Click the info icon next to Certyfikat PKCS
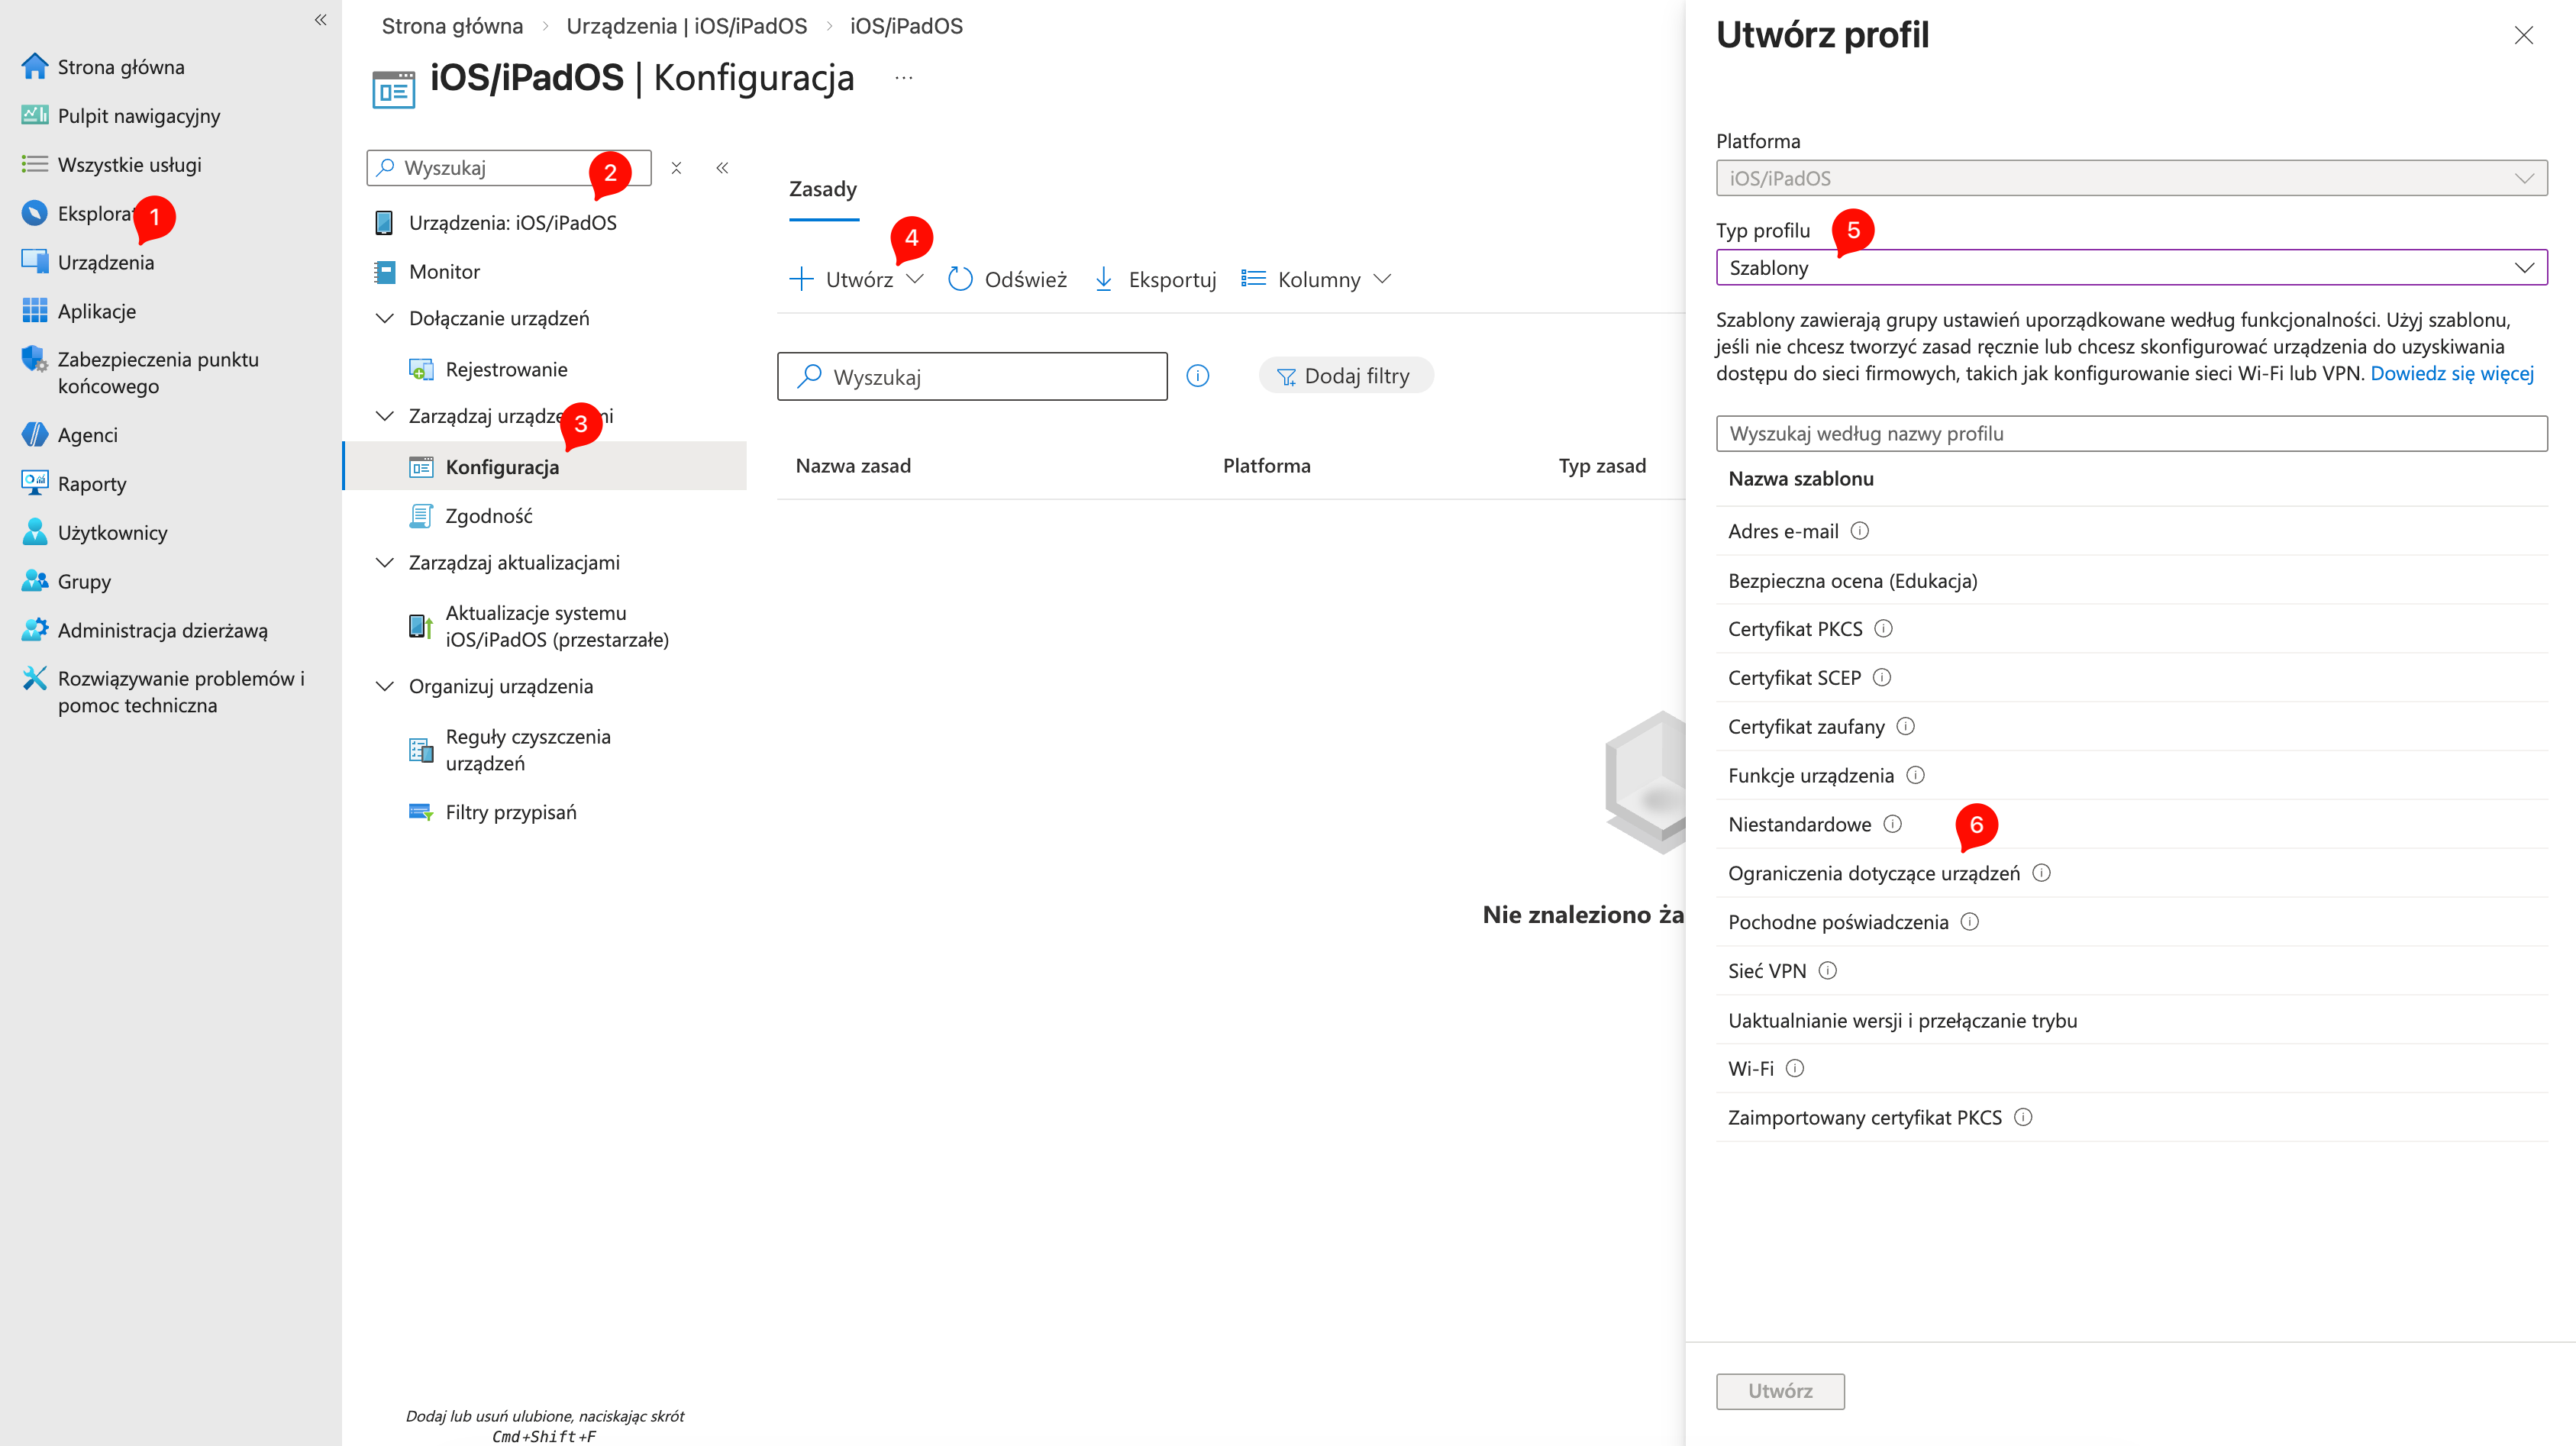The image size is (2576, 1446). (1885, 628)
